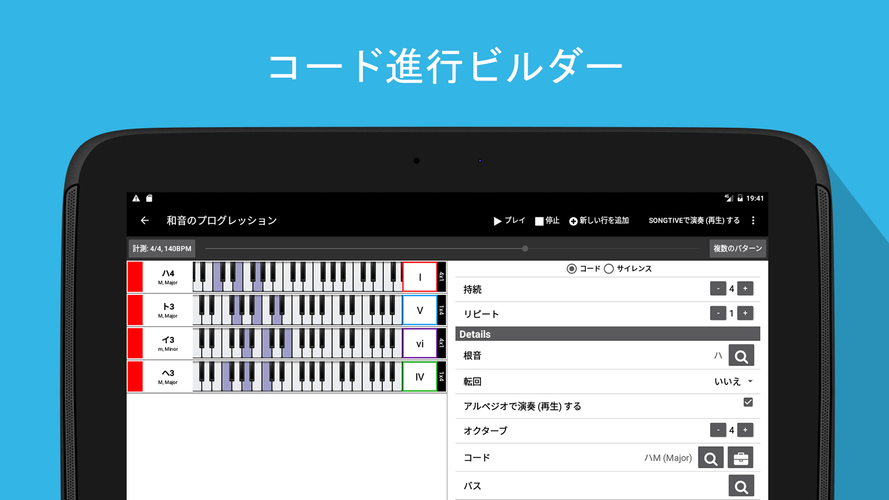Add a new row with 新しい行を追加

click(x=599, y=221)
